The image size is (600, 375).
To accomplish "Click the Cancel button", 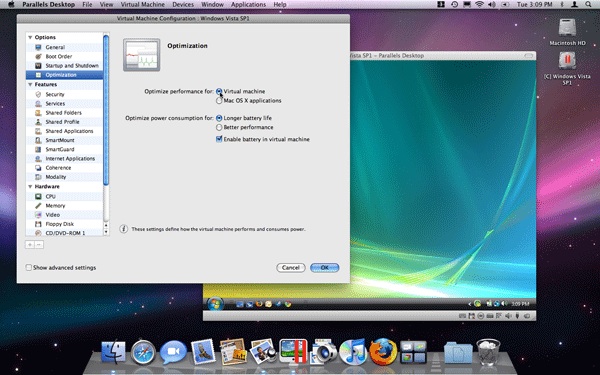I will click(291, 267).
